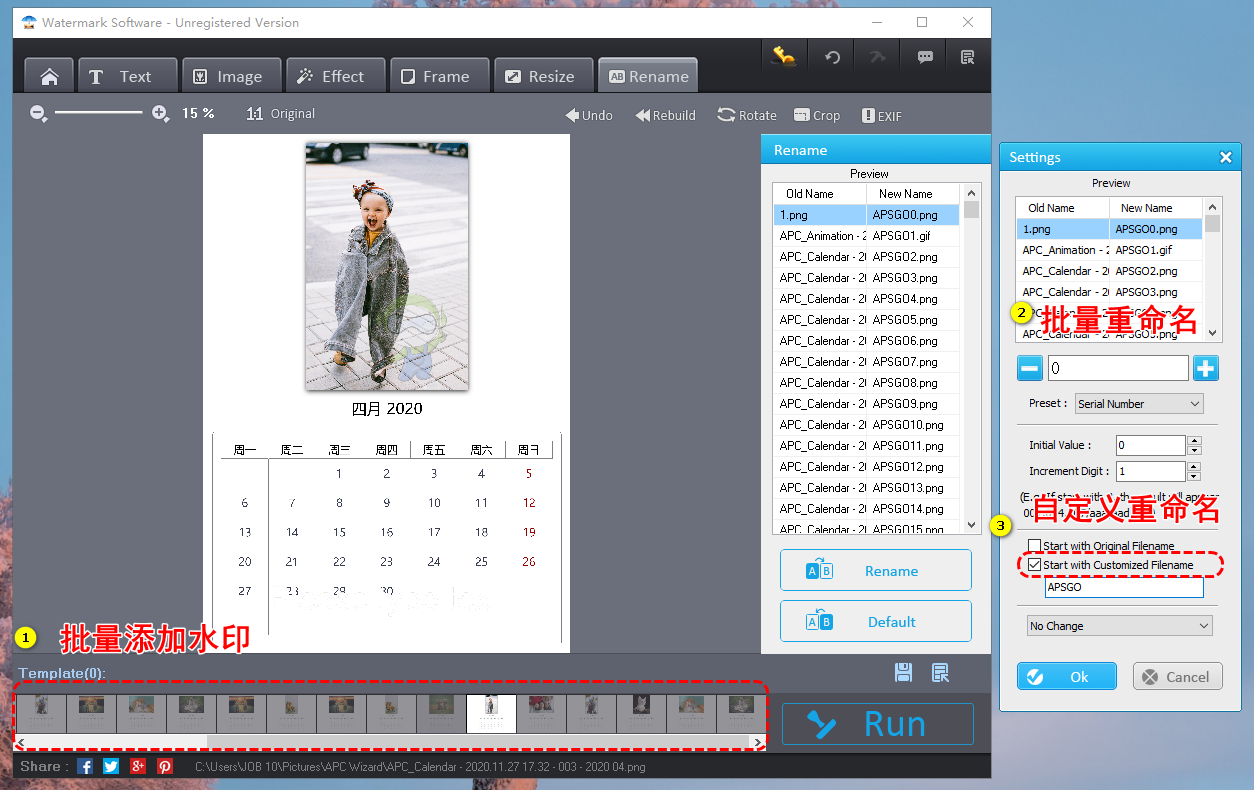Switch to the Text tab

pyautogui.click(x=128, y=76)
